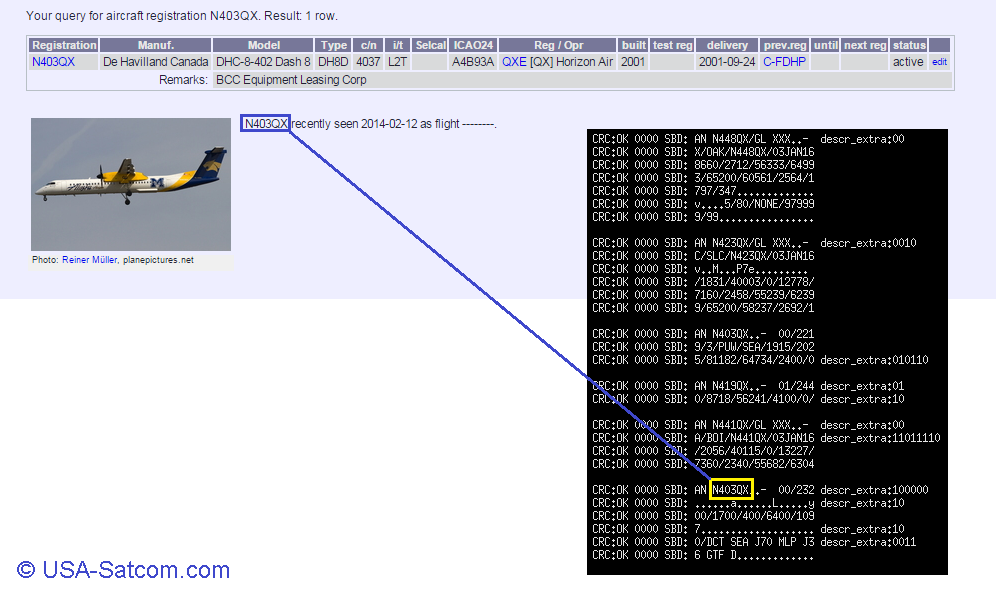
Task: Click the descr_extra:11011110 value
Action: (x=880, y=438)
